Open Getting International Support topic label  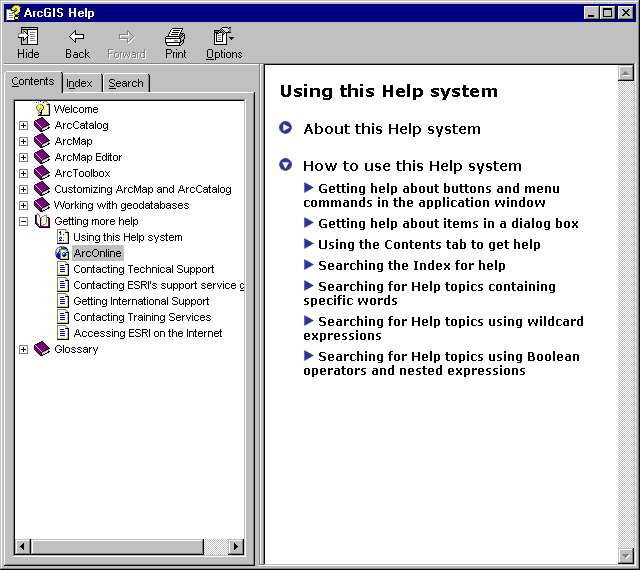(141, 301)
